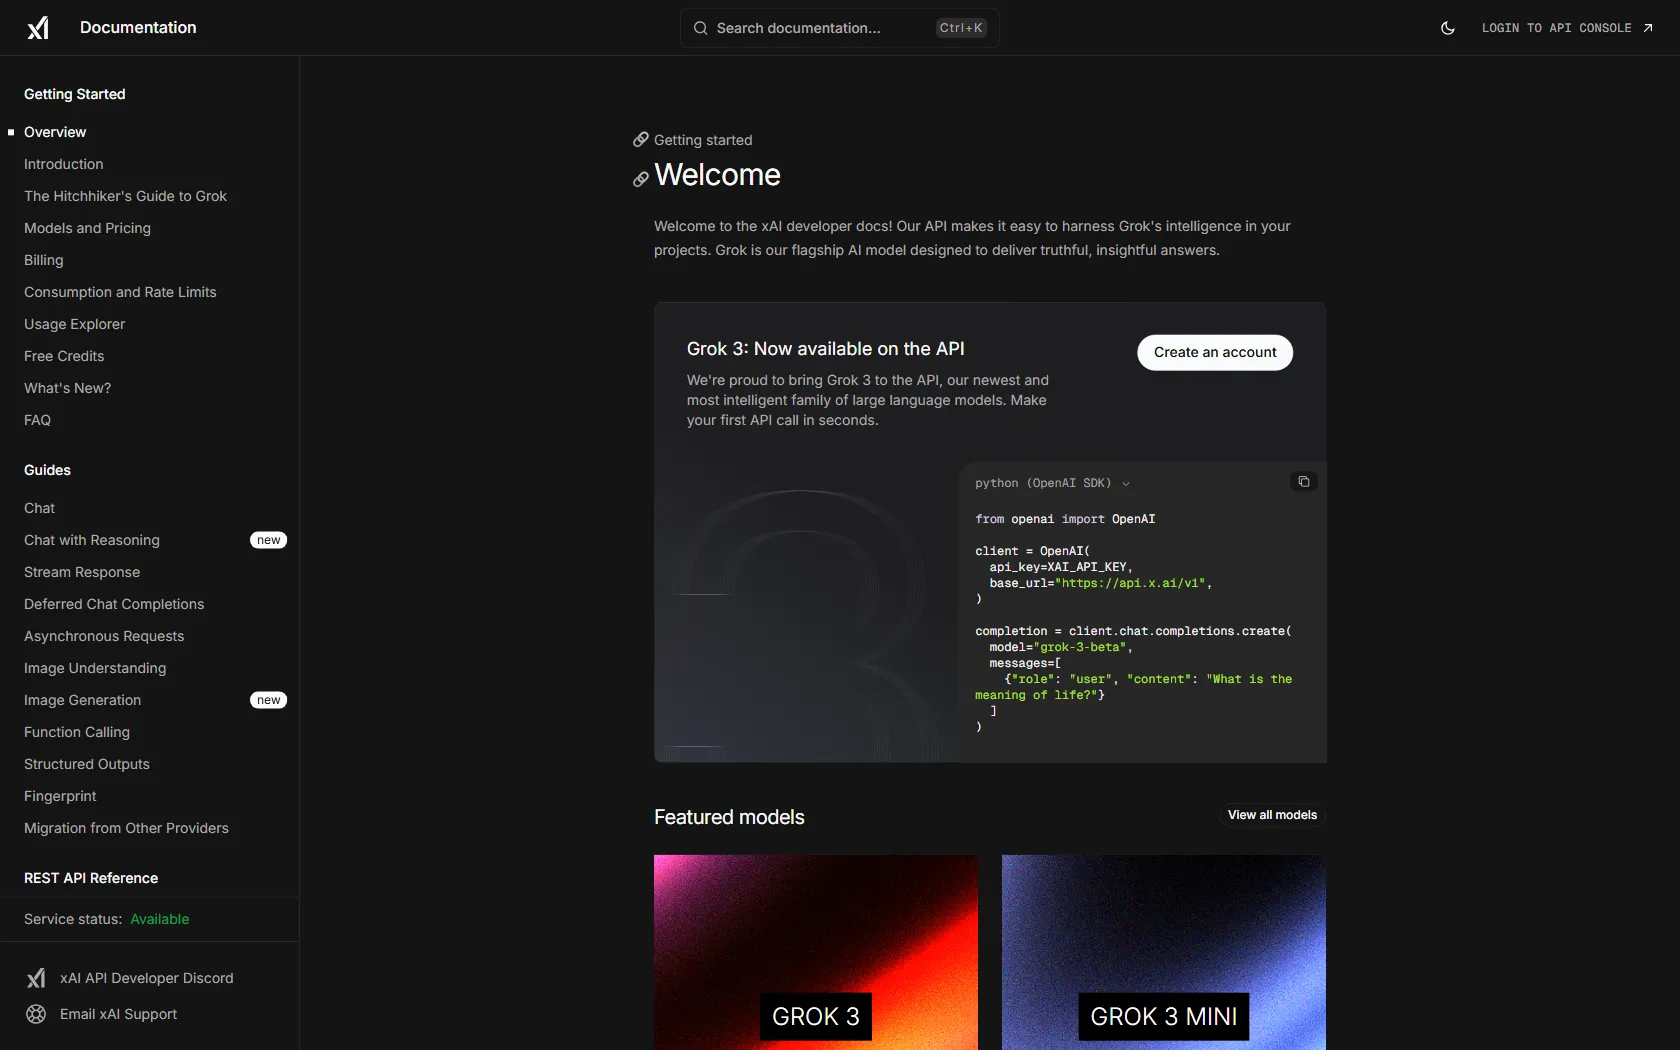
Task: Open Image Generation guide
Action: point(83,700)
